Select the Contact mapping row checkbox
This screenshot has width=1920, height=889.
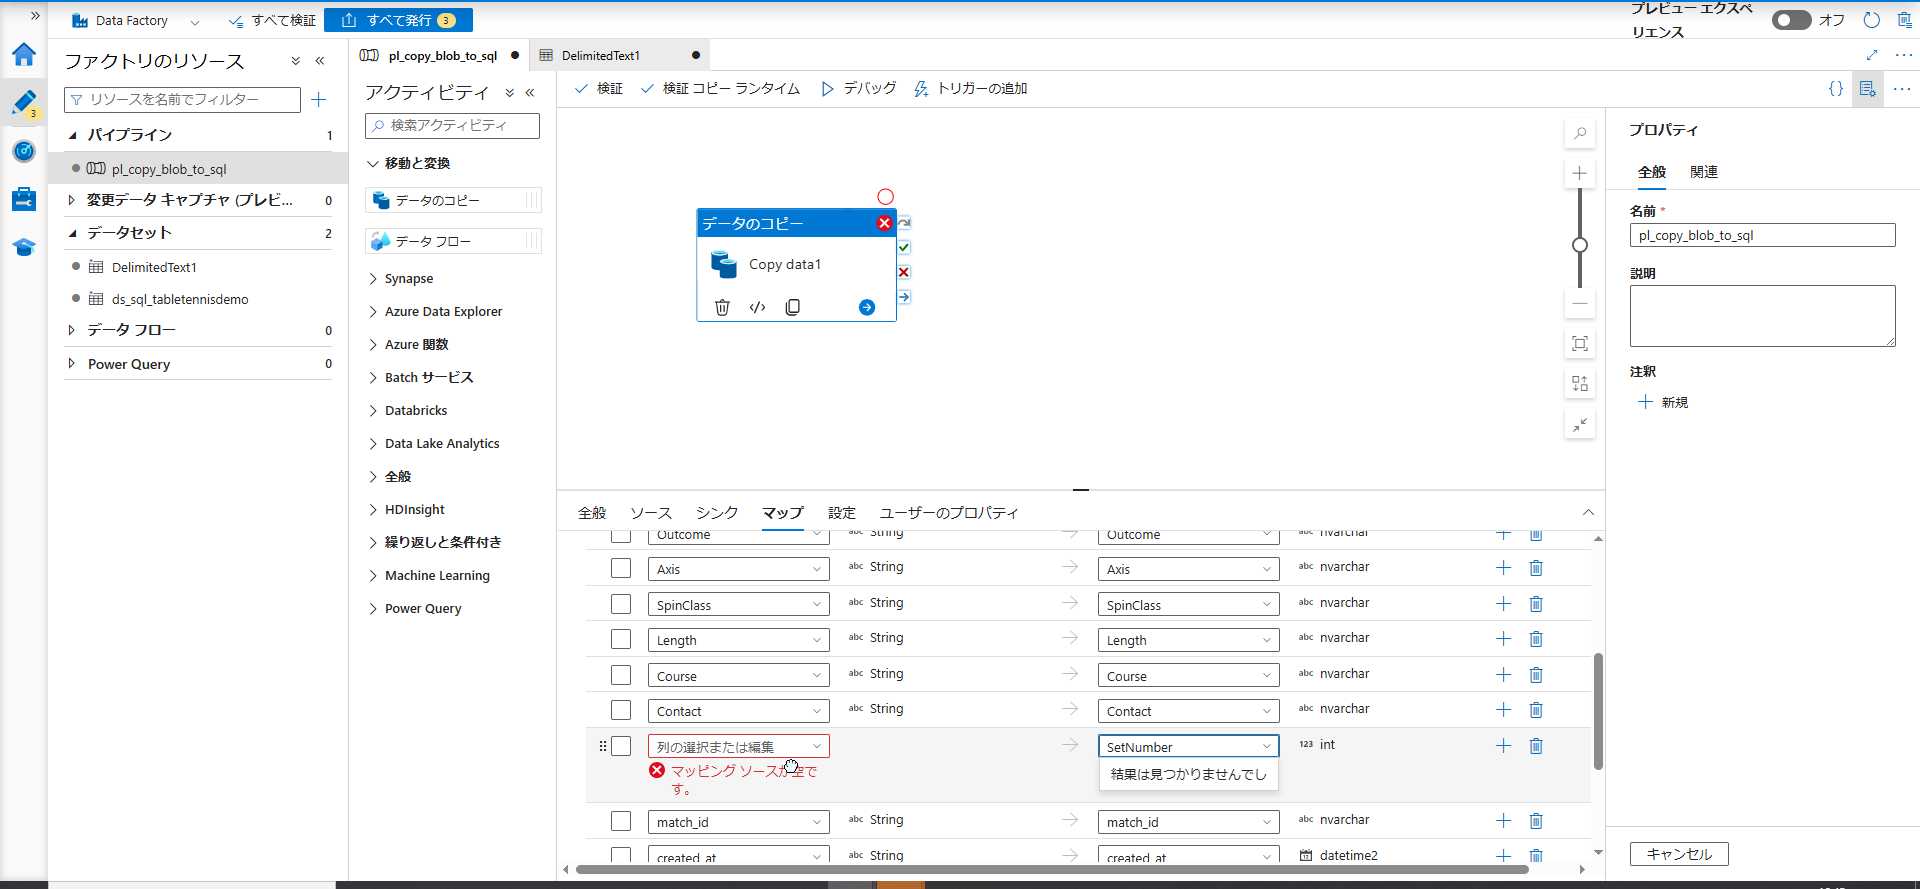point(621,710)
